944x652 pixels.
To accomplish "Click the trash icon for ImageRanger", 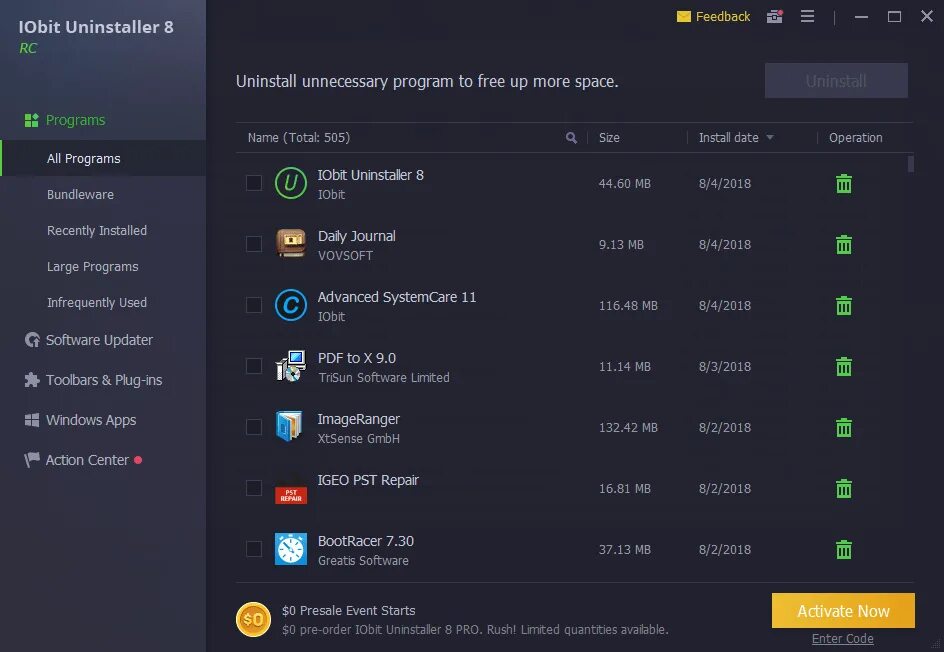I will [843, 427].
